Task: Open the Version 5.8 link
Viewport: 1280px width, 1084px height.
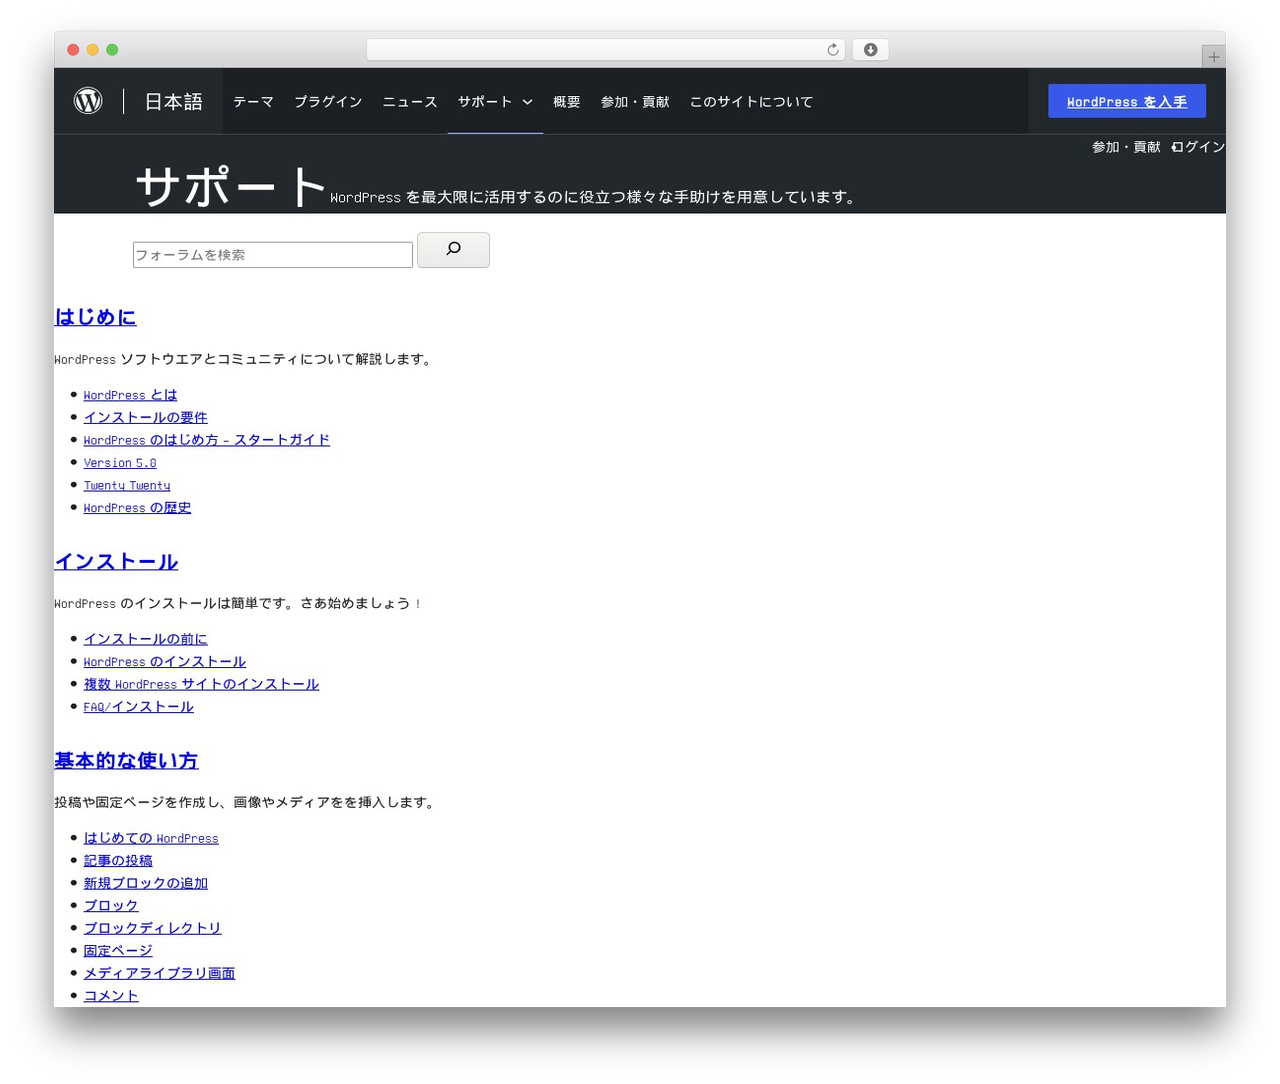Action: tap(120, 463)
